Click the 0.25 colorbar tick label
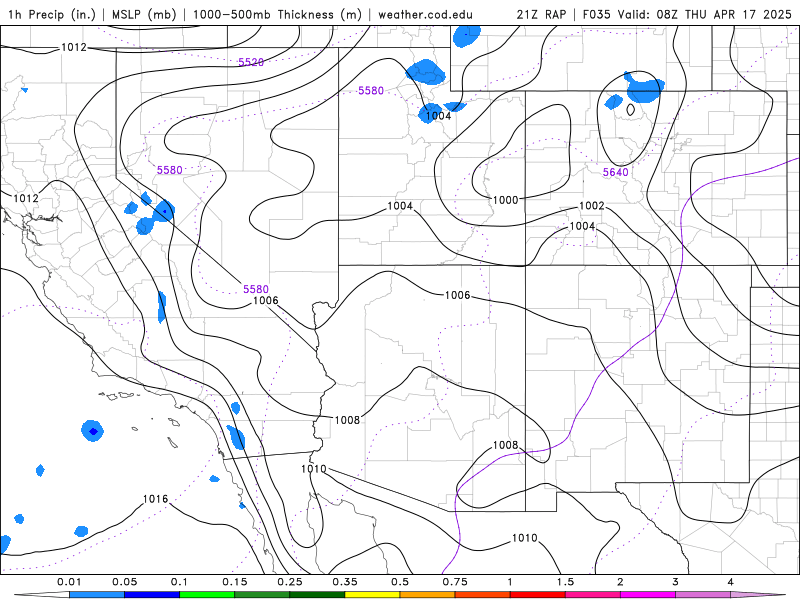The height and width of the screenshot is (600, 800). pyautogui.click(x=290, y=582)
